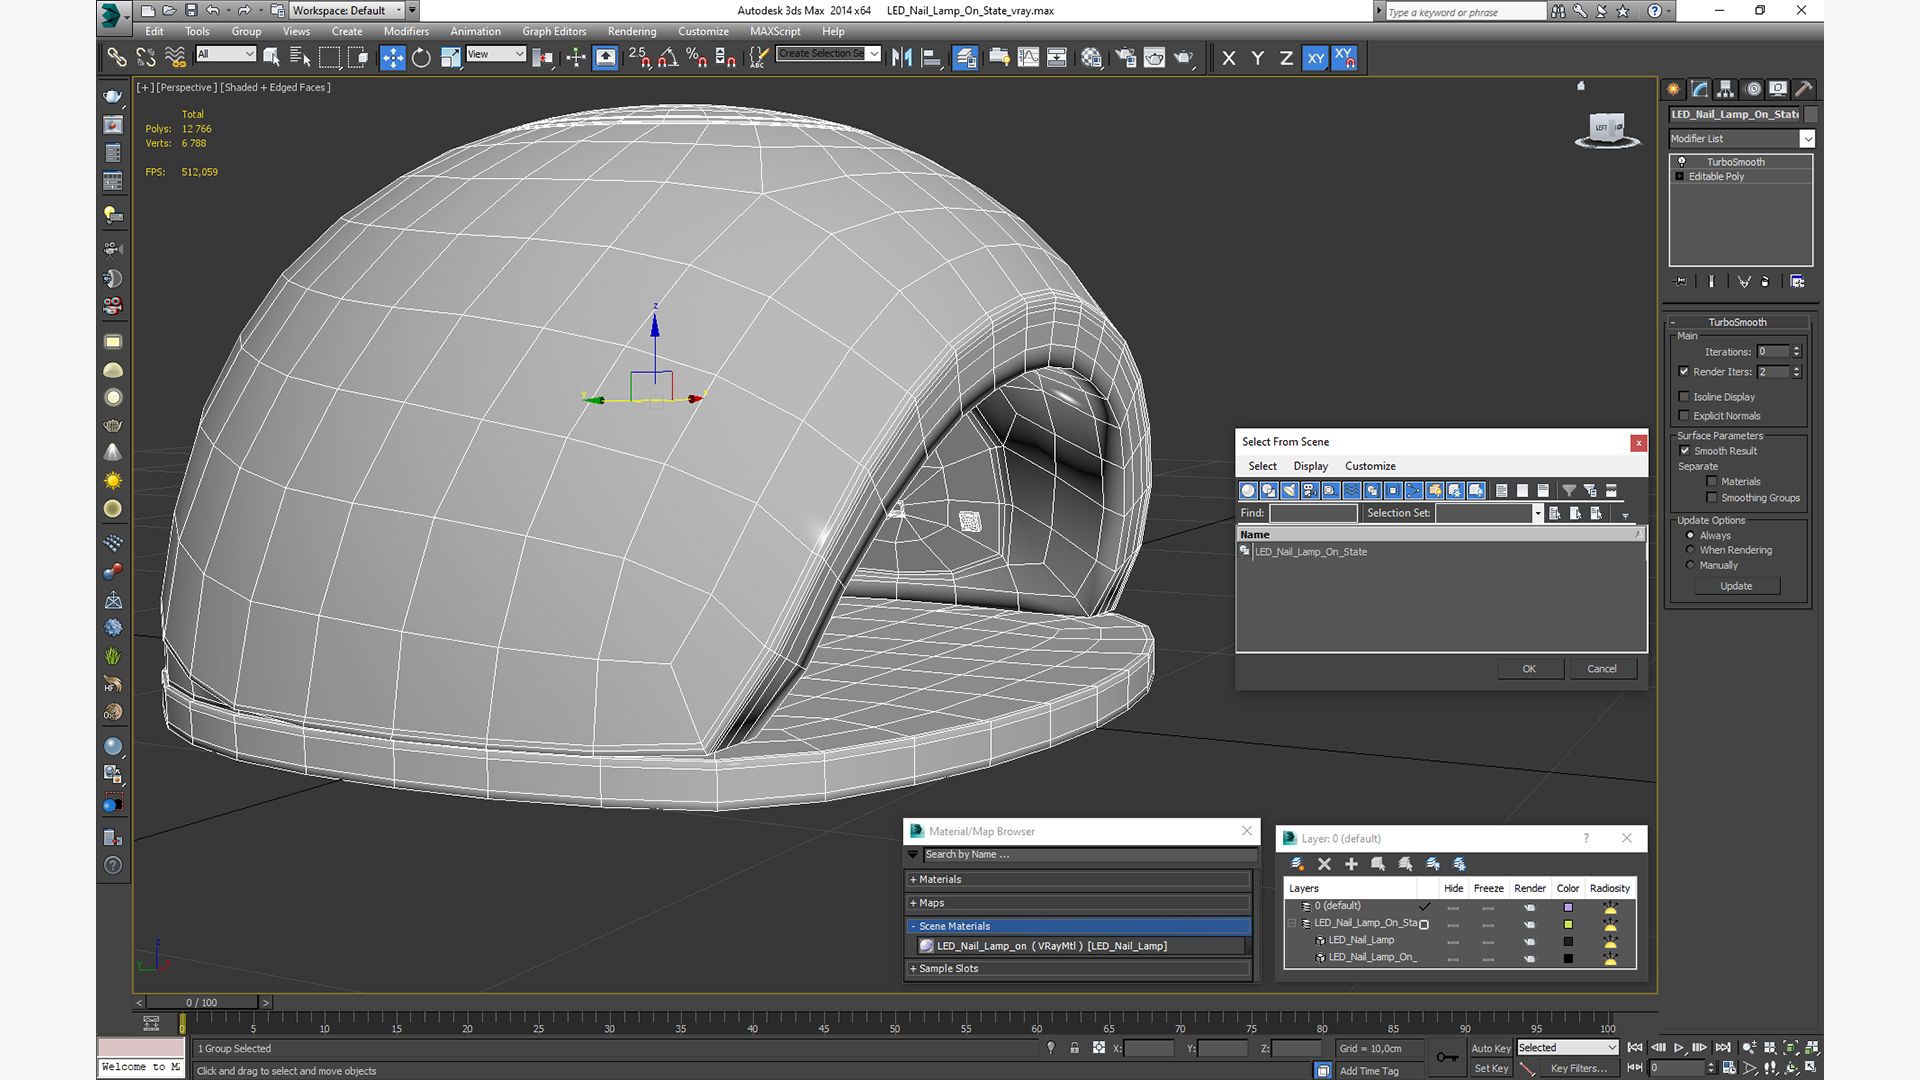Viewport: 1920px width, 1080px height.
Task: Toggle the Render Iters checkbox
Action: coord(1684,371)
